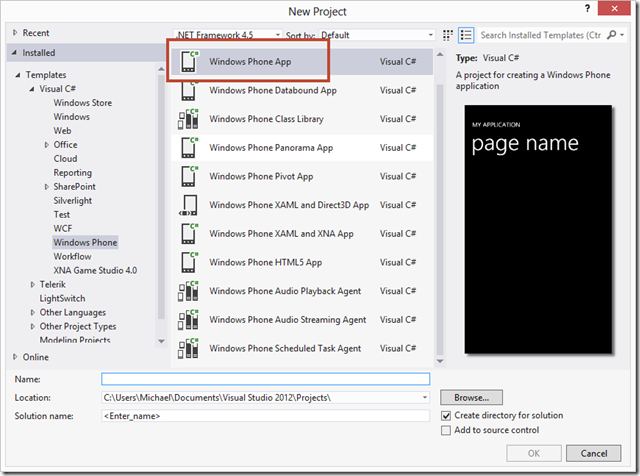Expand the Recent section
Image resolution: width=640 pixels, height=476 pixels.
pyautogui.click(x=15, y=32)
